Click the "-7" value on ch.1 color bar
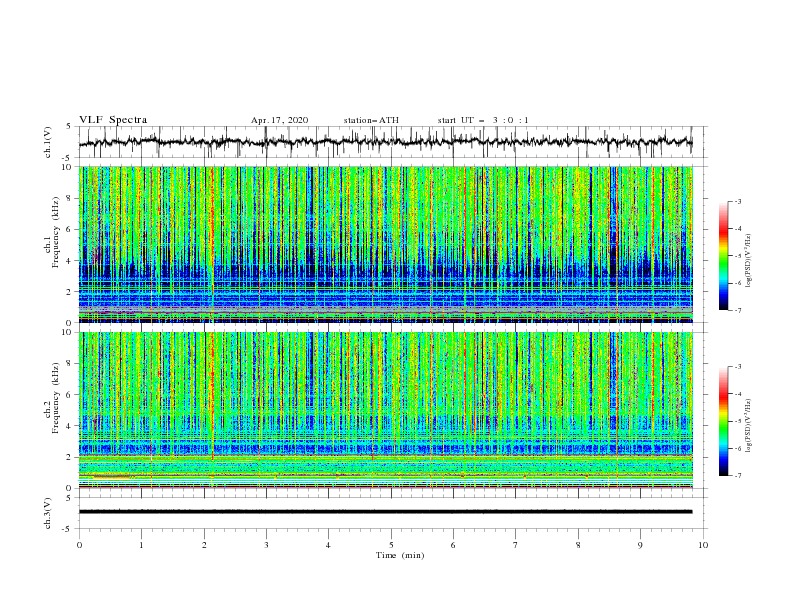This screenshot has width=792, height=612. (x=737, y=310)
